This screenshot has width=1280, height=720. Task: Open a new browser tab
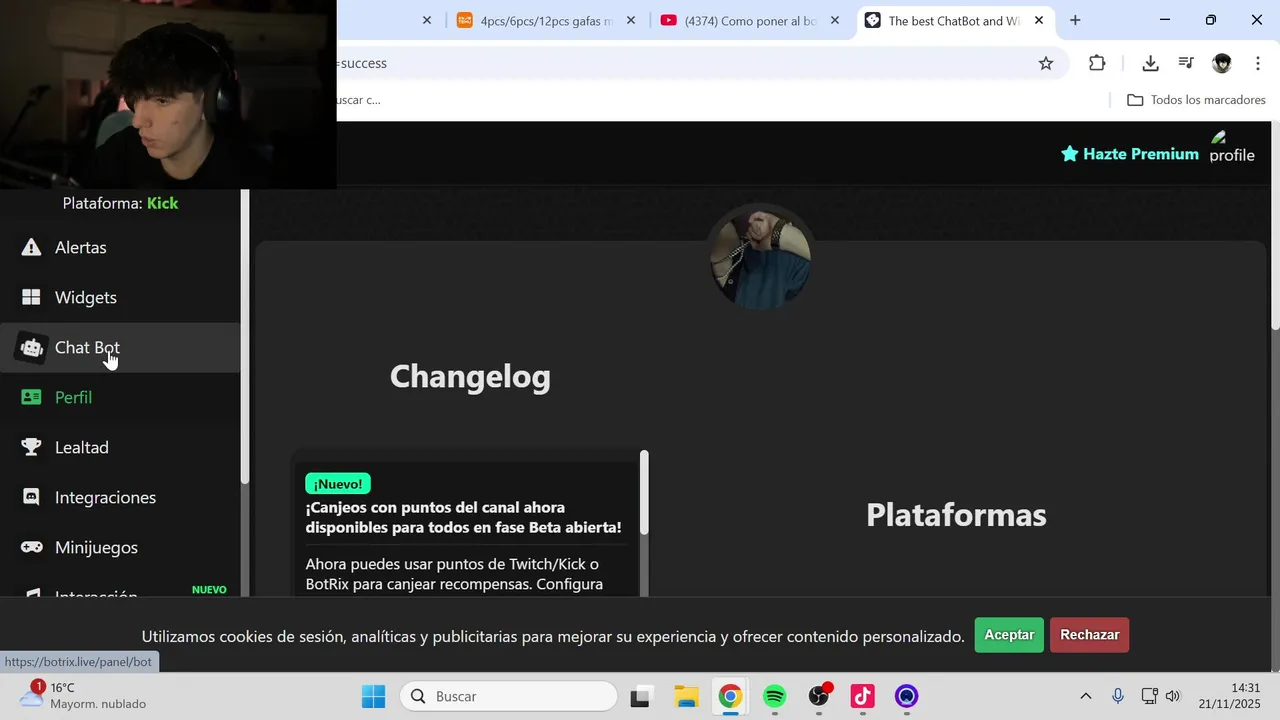(1075, 20)
